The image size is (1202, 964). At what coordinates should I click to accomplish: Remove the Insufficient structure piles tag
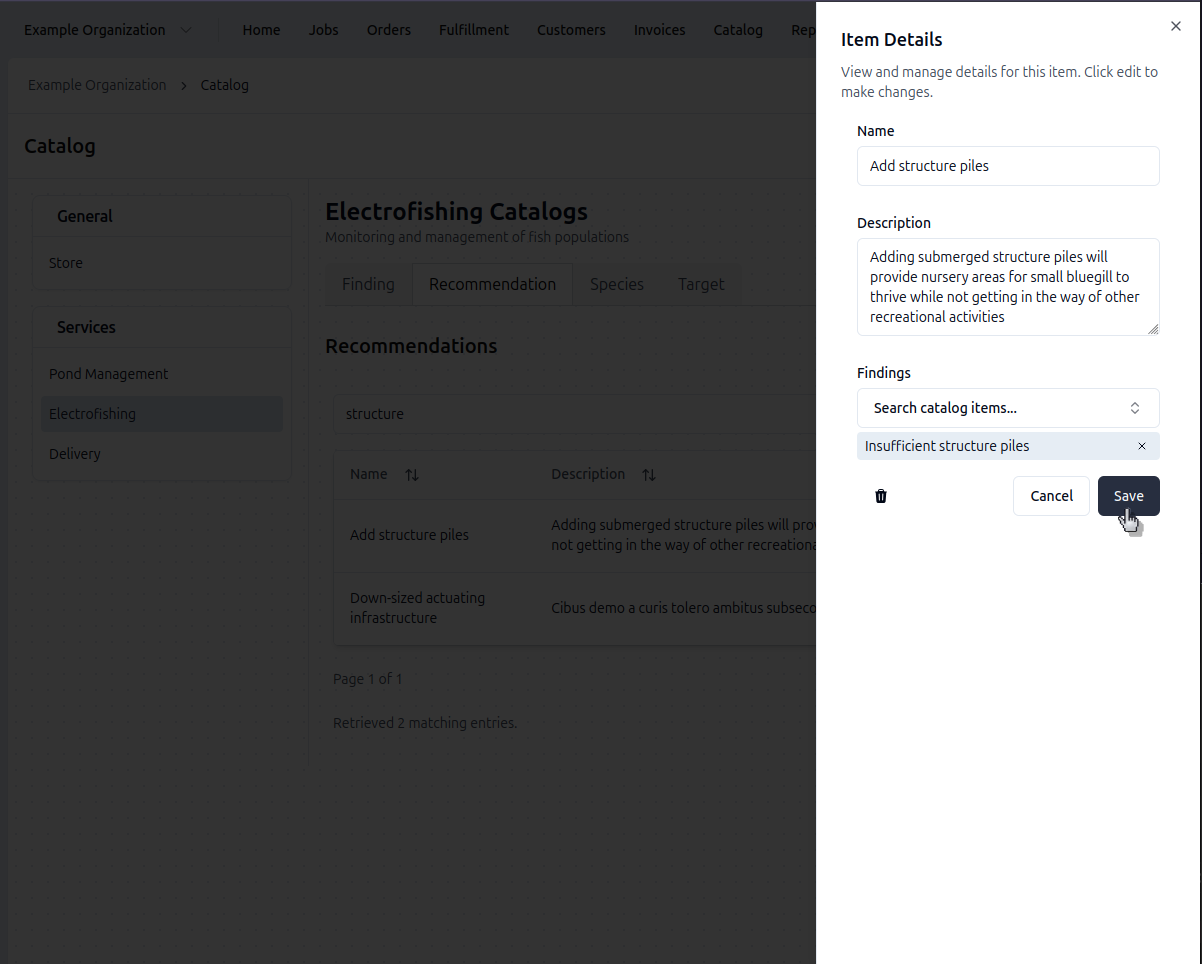(1142, 446)
